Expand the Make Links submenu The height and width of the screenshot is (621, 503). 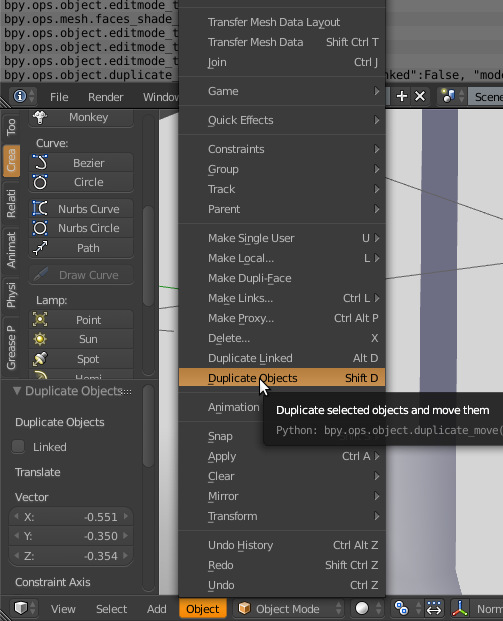(x=282, y=298)
